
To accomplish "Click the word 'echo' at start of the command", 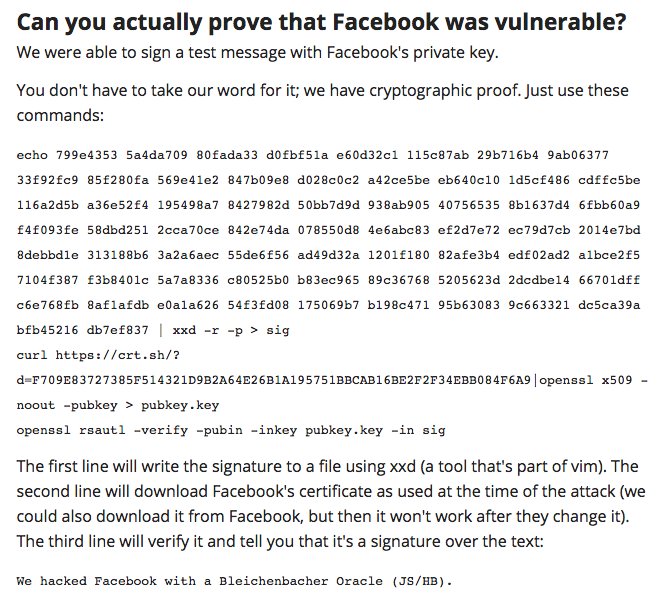I will pyautogui.click(x=32, y=155).
